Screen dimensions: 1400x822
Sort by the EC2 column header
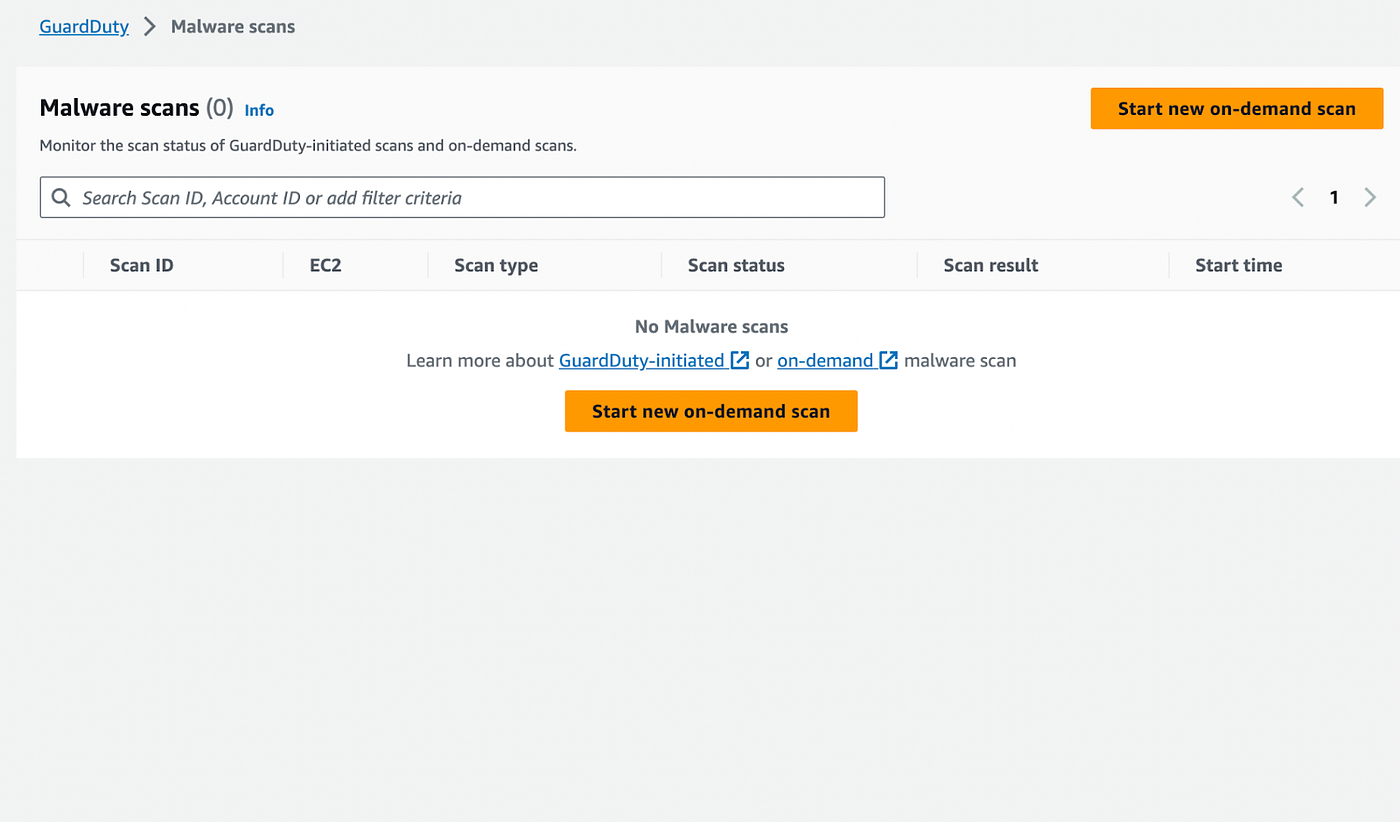coord(326,265)
